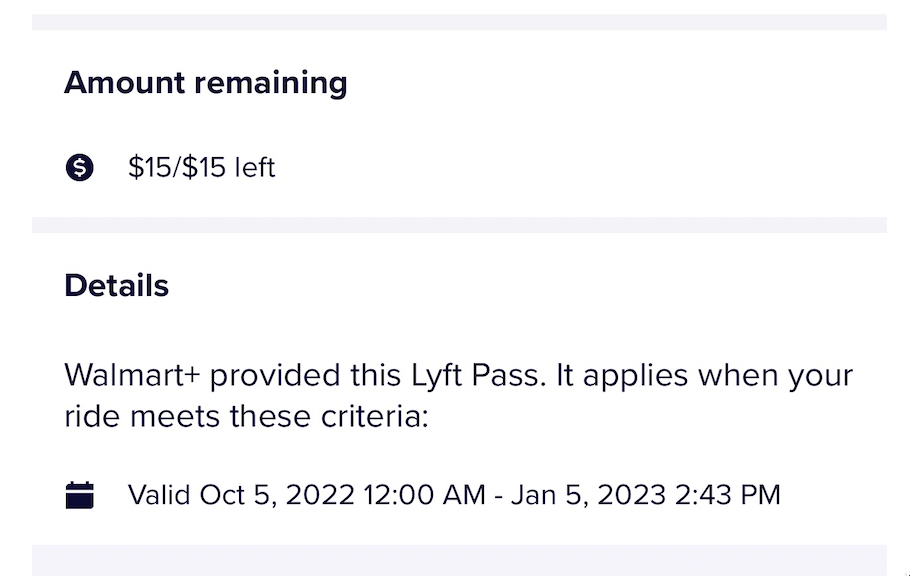Image resolution: width=910 pixels, height=576 pixels.
Task: Select the valid date range text
Action: point(454,494)
